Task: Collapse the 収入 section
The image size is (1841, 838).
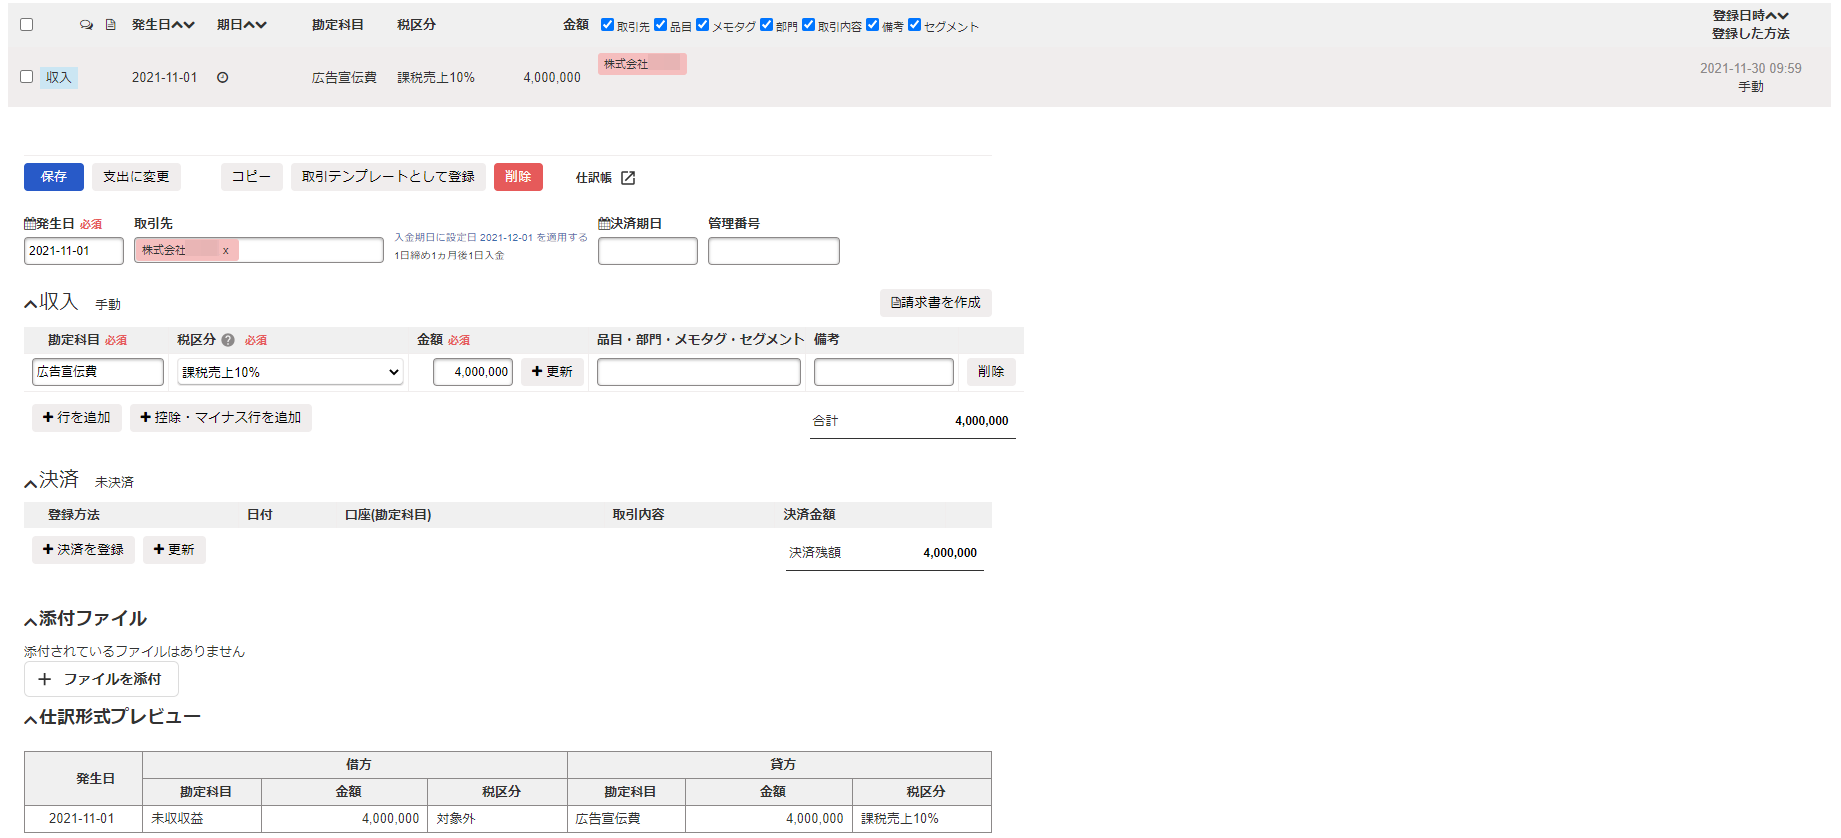Action: [30, 304]
